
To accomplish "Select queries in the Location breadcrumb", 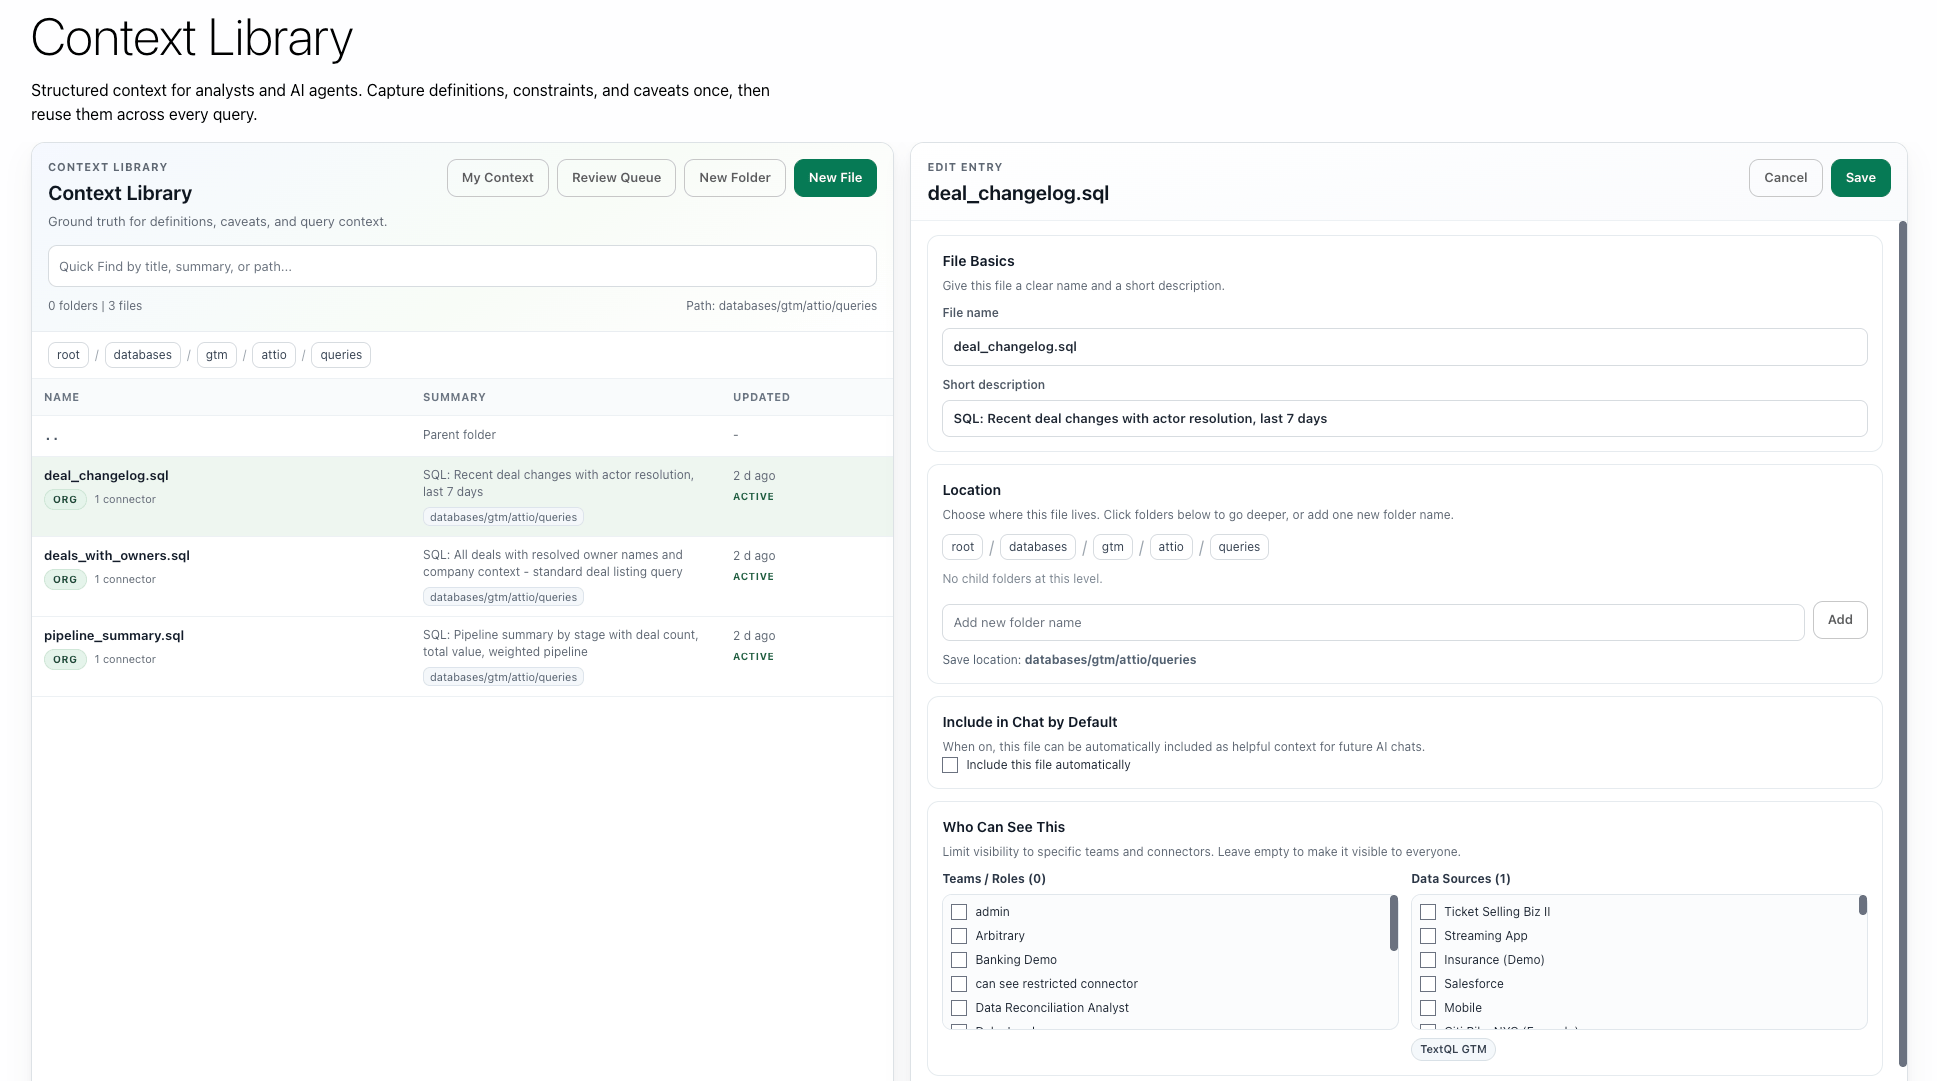I will click(x=1239, y=547).
